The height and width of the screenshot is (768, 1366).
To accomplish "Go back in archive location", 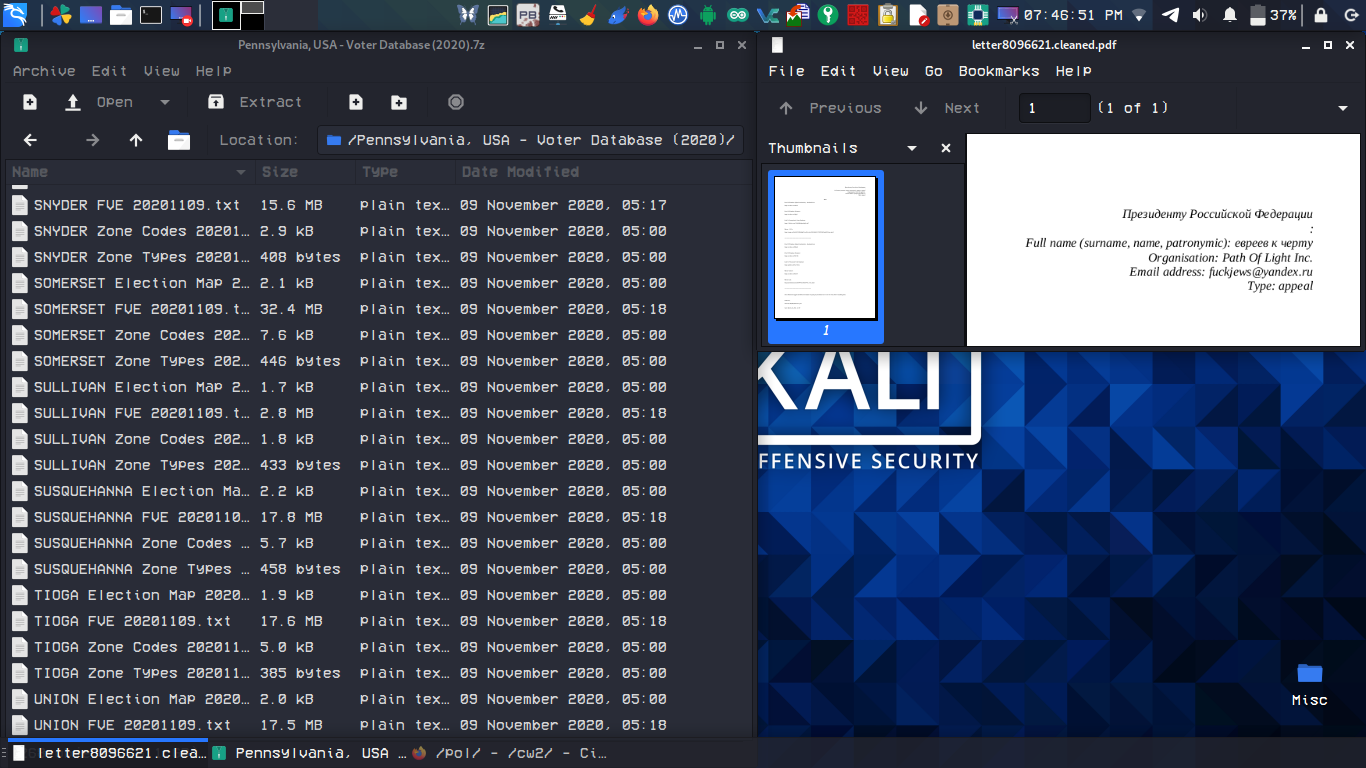I will point(30,140).
